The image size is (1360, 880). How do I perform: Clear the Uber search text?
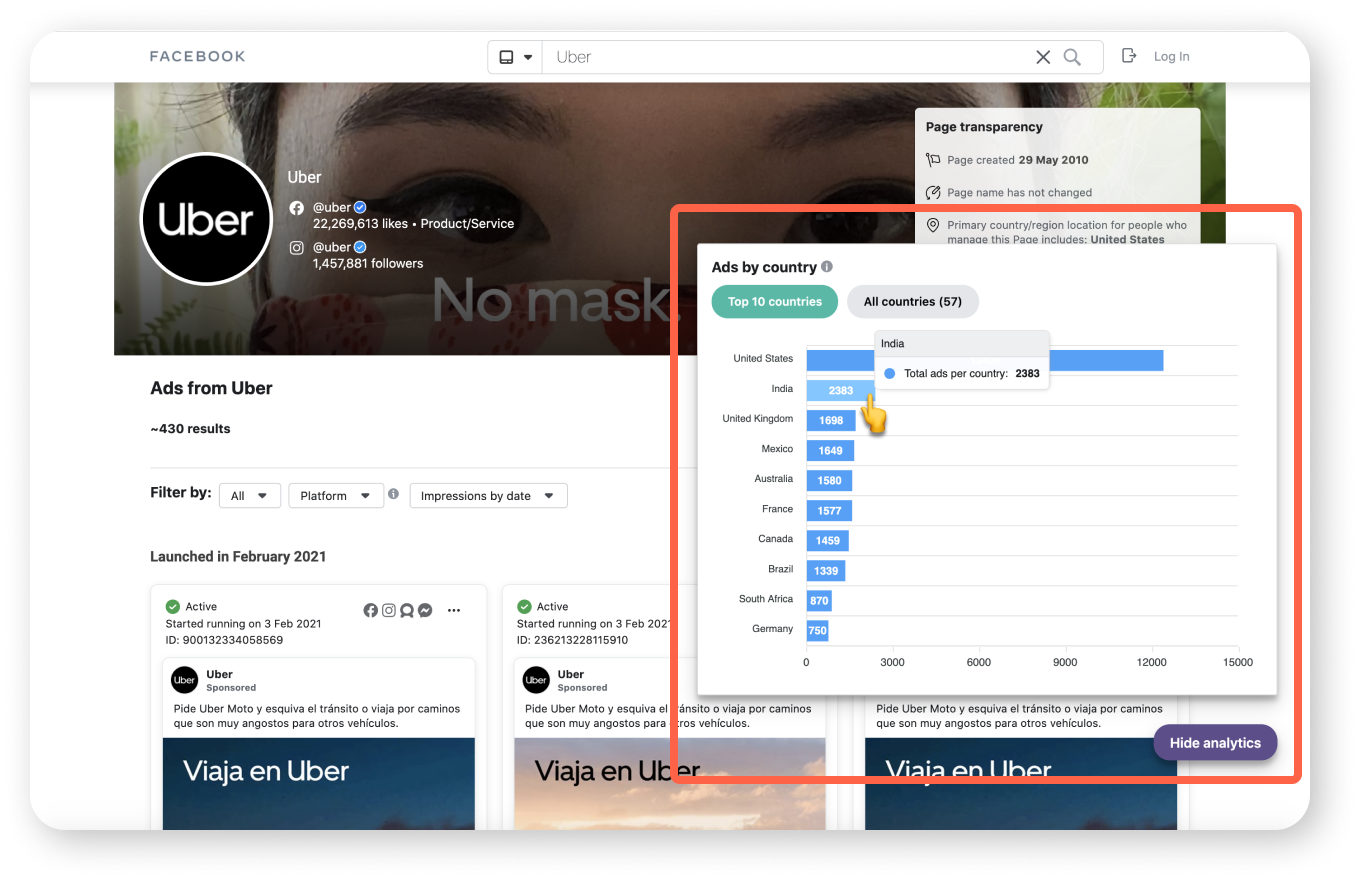[1043, 57]
